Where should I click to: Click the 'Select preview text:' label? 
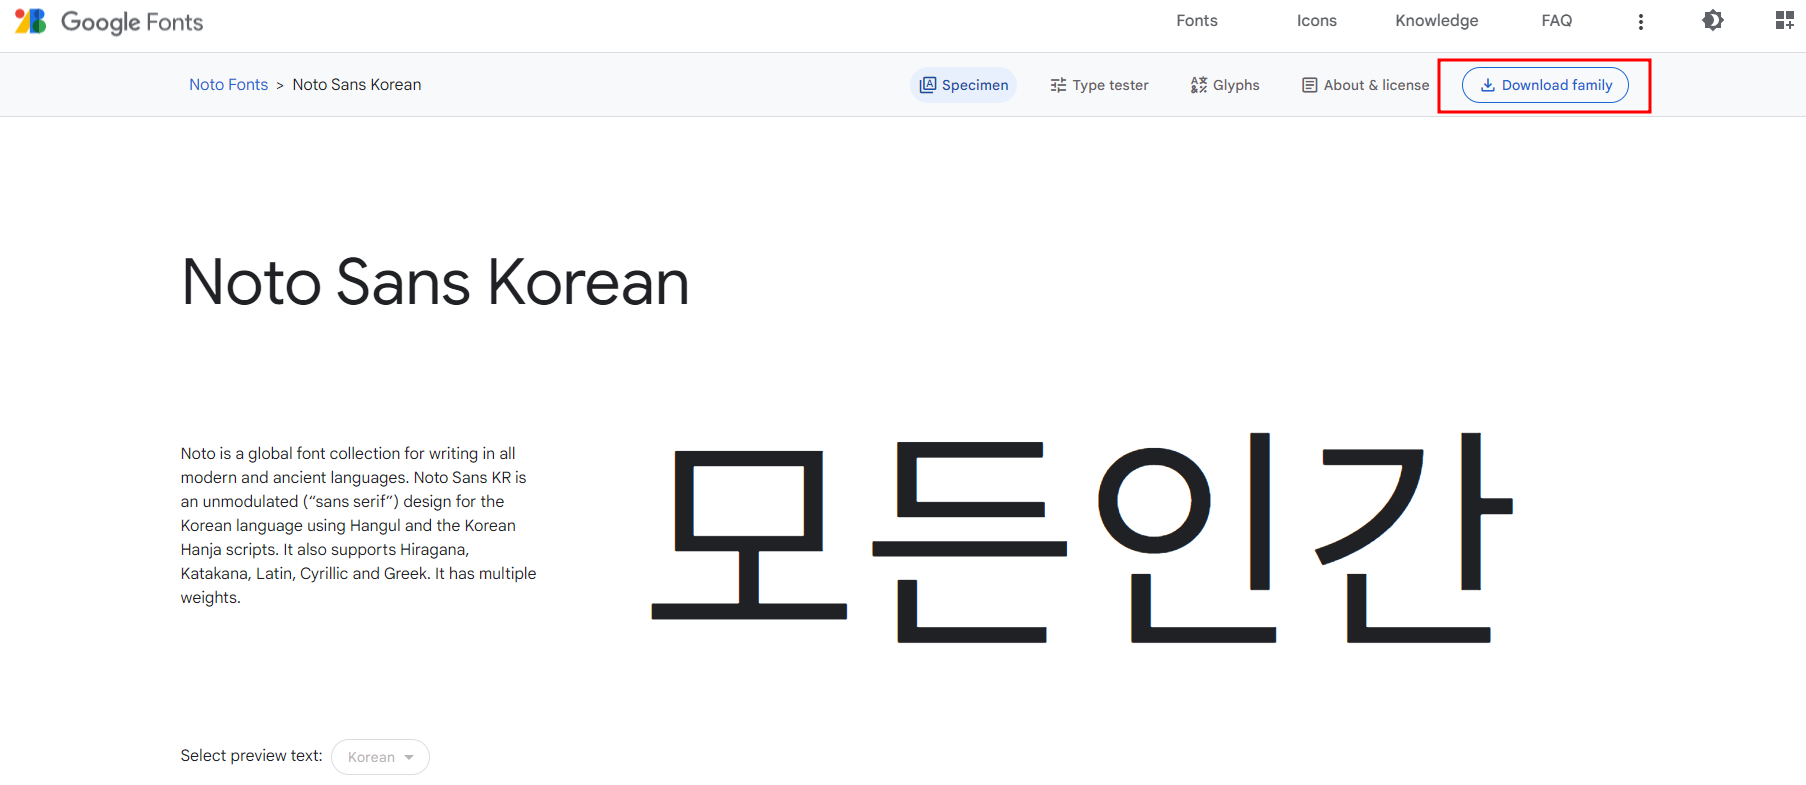251,756
